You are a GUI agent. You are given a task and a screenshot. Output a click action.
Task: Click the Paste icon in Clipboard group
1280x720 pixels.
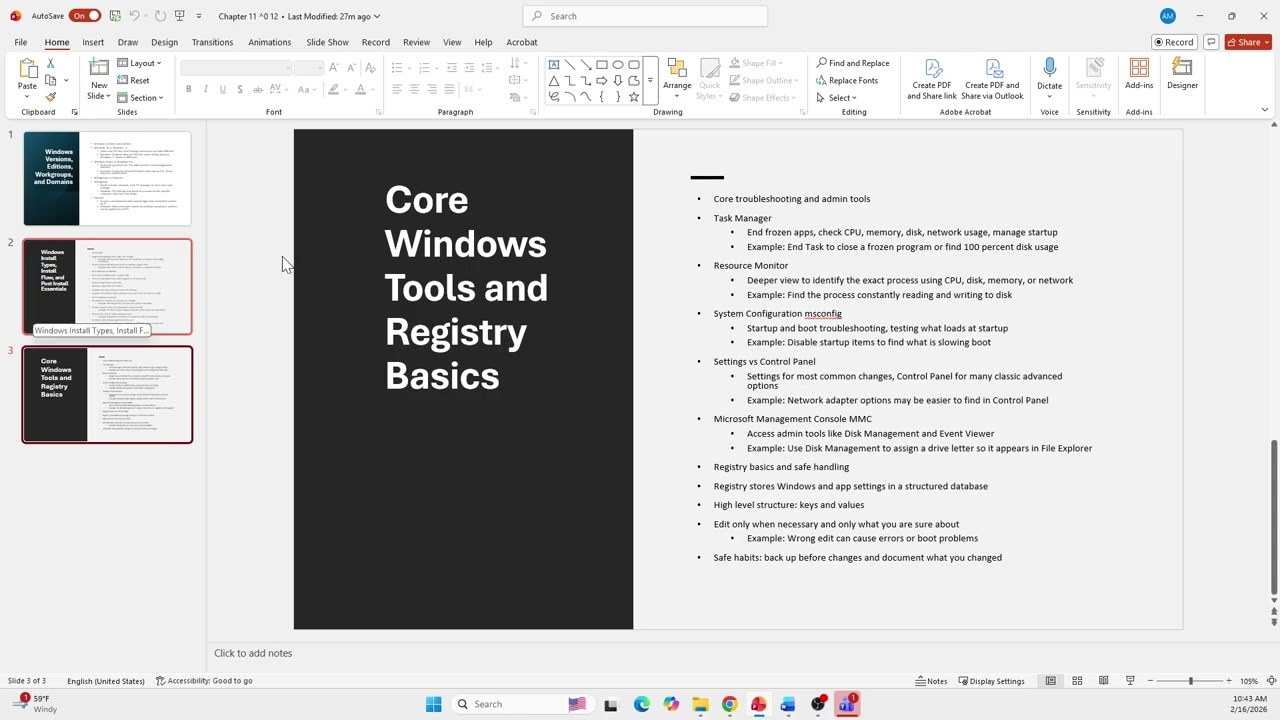(x=27, y=69)
